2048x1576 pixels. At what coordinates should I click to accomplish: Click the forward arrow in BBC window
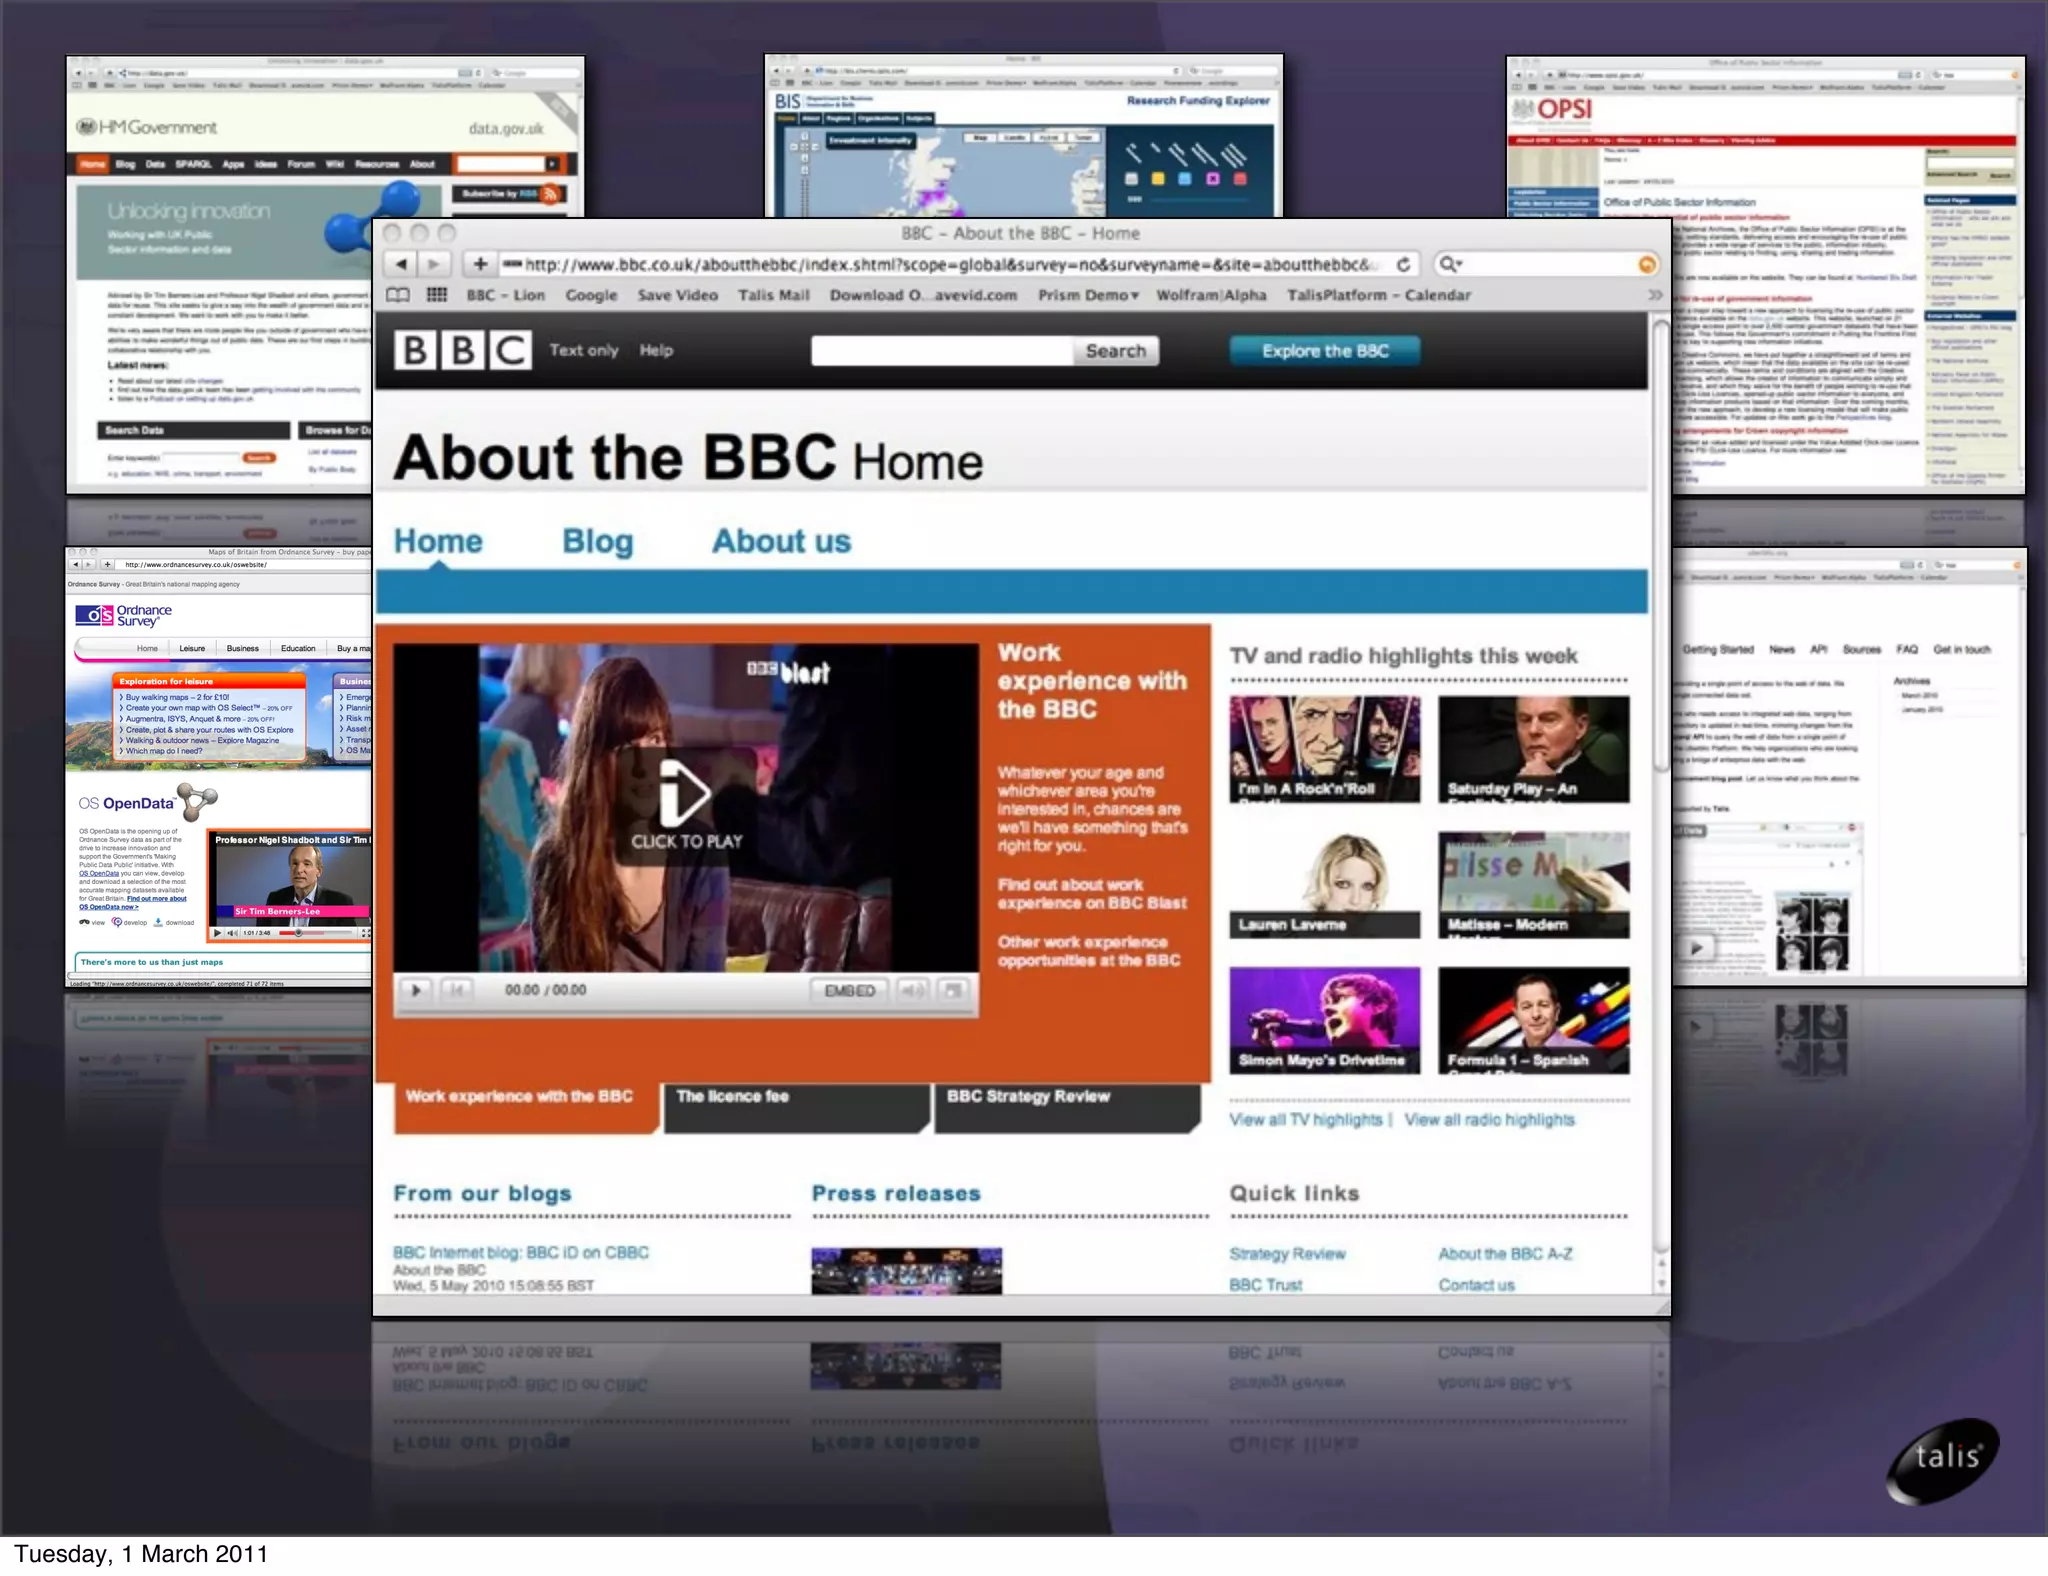434,264
